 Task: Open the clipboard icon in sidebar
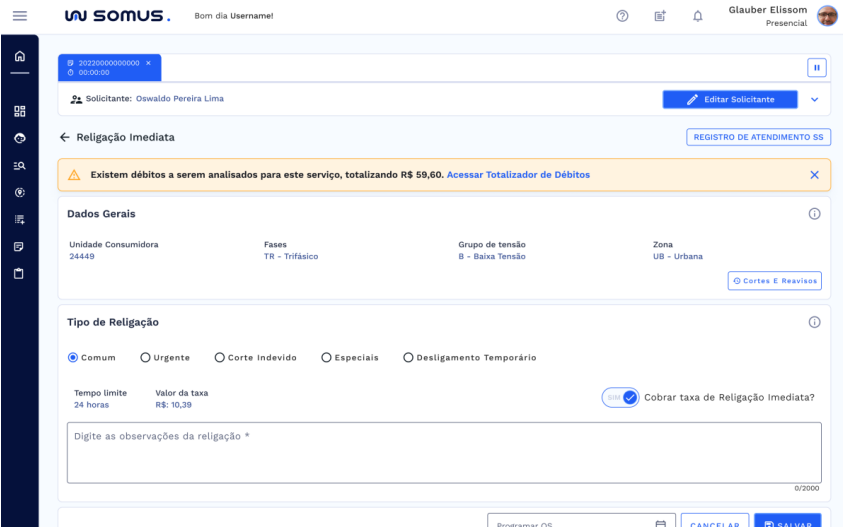pyautogui.click(x=19, y=274)
